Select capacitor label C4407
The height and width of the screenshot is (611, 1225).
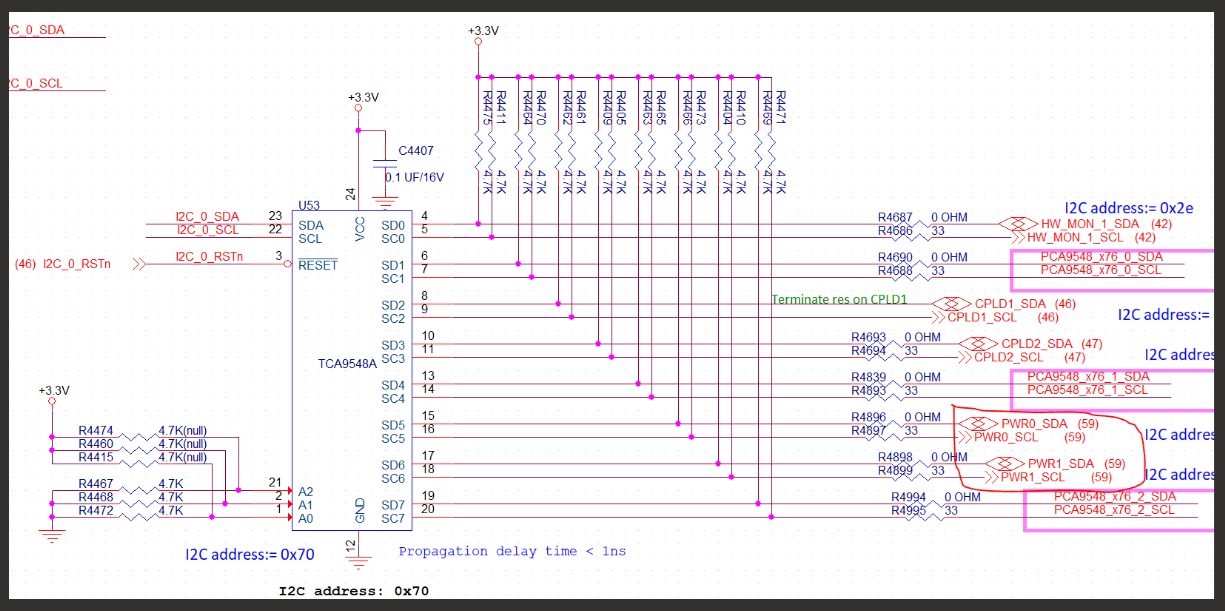pyautogui.click(x=418, y=151)
